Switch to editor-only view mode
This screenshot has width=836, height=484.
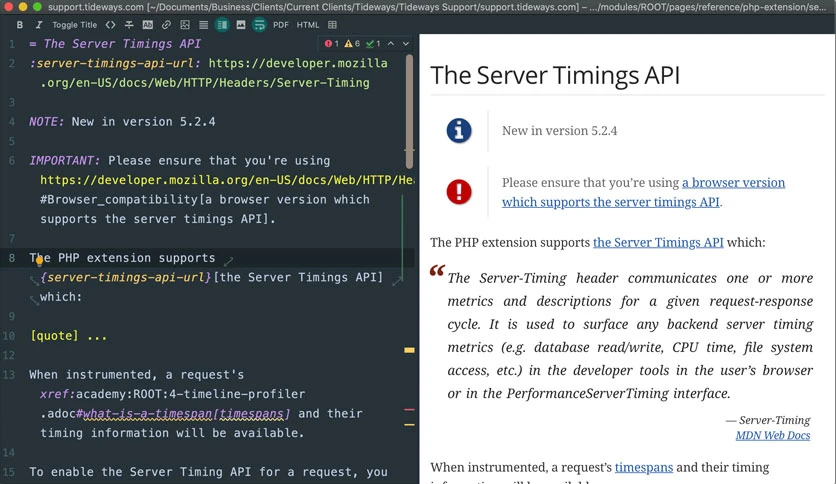[204, 25]
